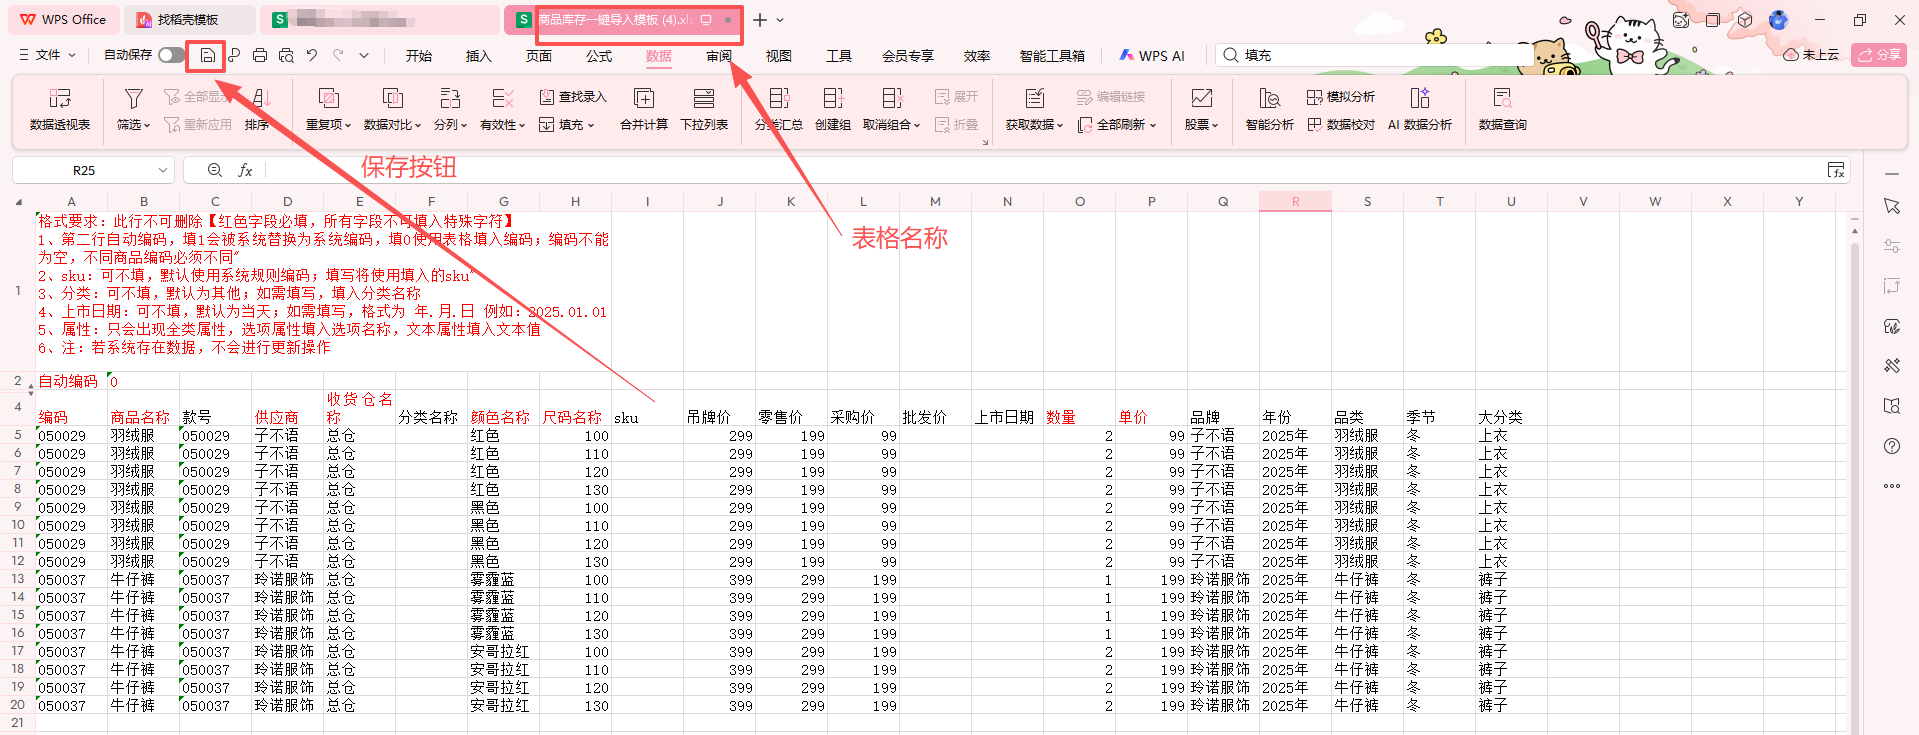Open the help question mark in right sidebar
1919x735 pixels.
tap(1892, 446)
